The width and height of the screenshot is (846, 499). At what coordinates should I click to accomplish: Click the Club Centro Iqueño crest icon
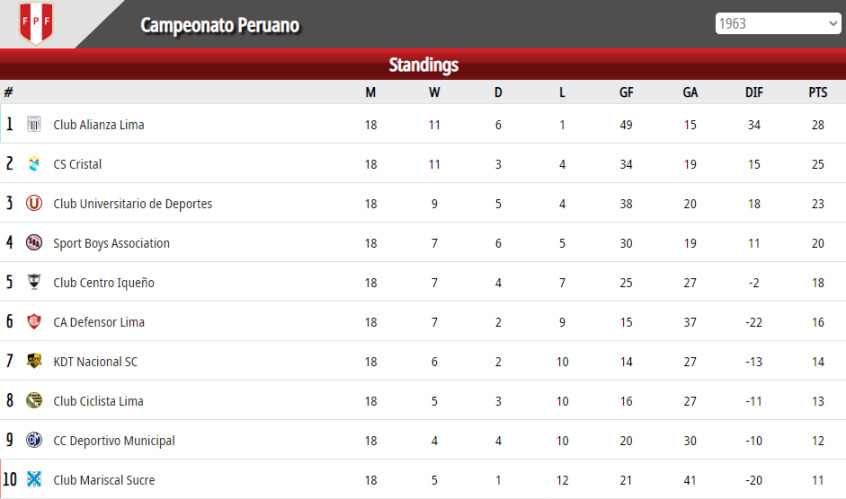point(34,282)
